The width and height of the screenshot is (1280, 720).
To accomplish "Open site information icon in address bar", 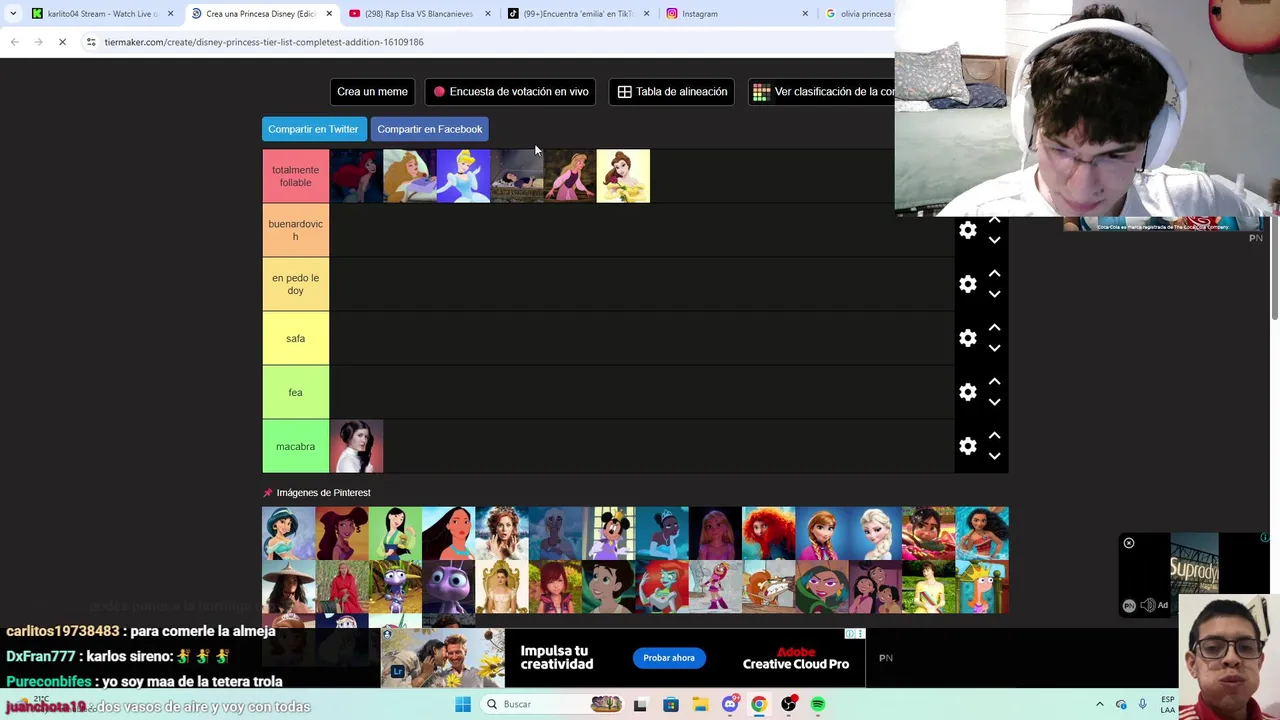I will [91, 42].
